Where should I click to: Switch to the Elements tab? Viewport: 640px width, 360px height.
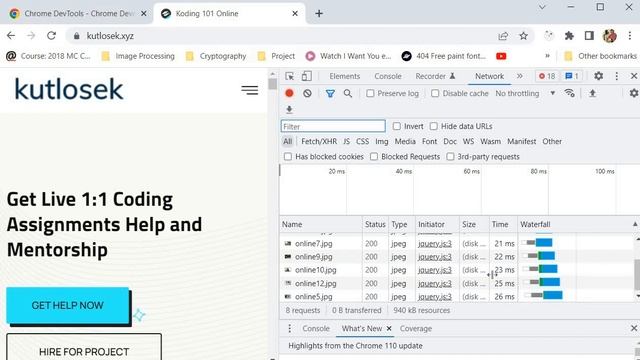click(344, 76)
